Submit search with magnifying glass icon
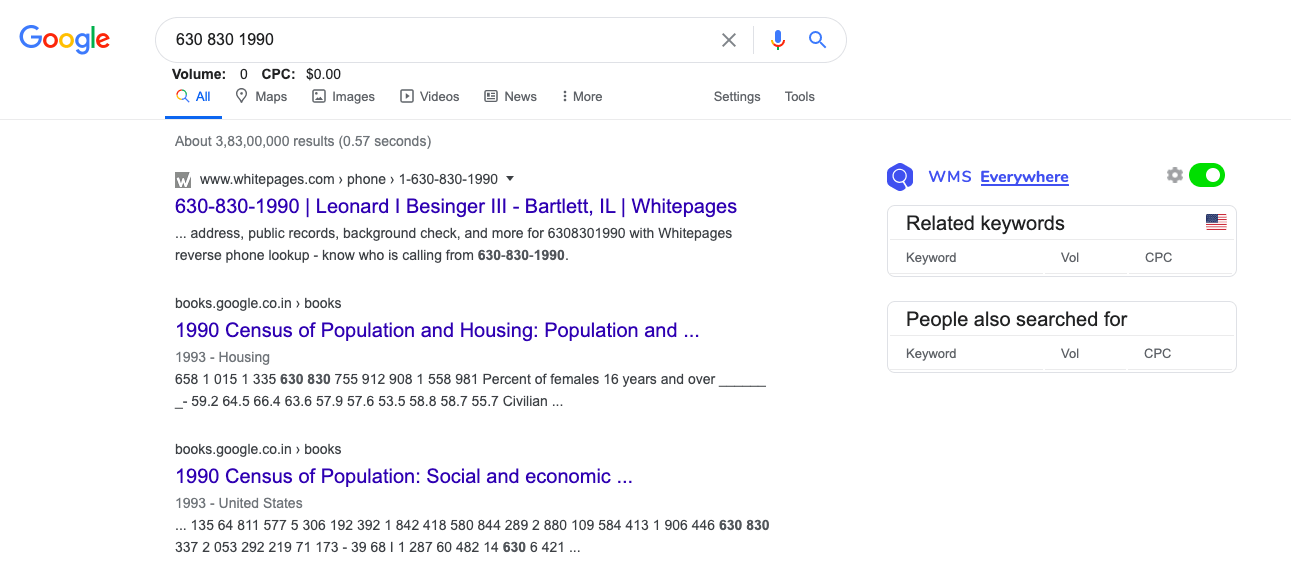The width and height of the screenshot is (1291, 569). [x=817, y=40]
